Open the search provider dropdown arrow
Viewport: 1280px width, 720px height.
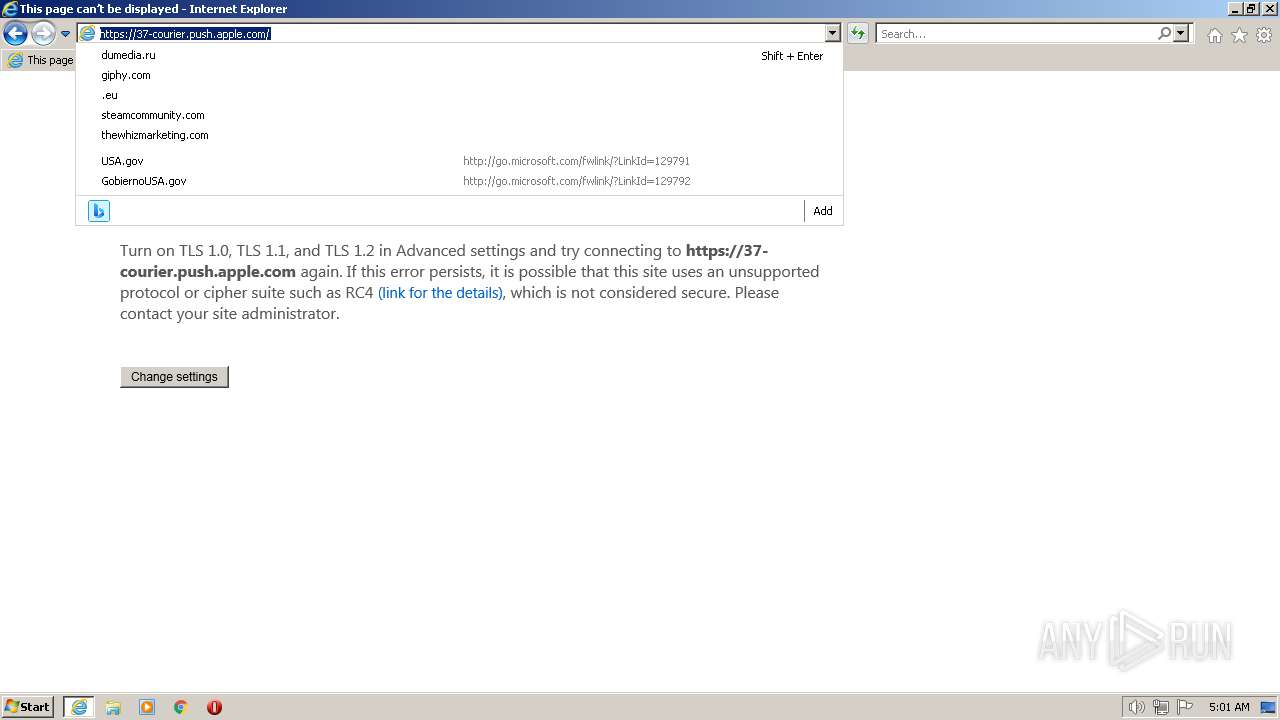tap(1181, 33)
